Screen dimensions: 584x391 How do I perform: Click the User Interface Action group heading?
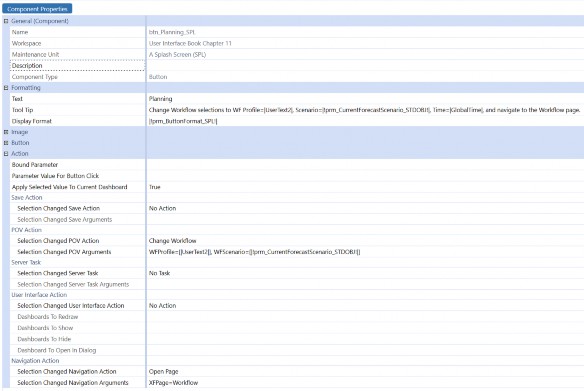coord(39,295)
